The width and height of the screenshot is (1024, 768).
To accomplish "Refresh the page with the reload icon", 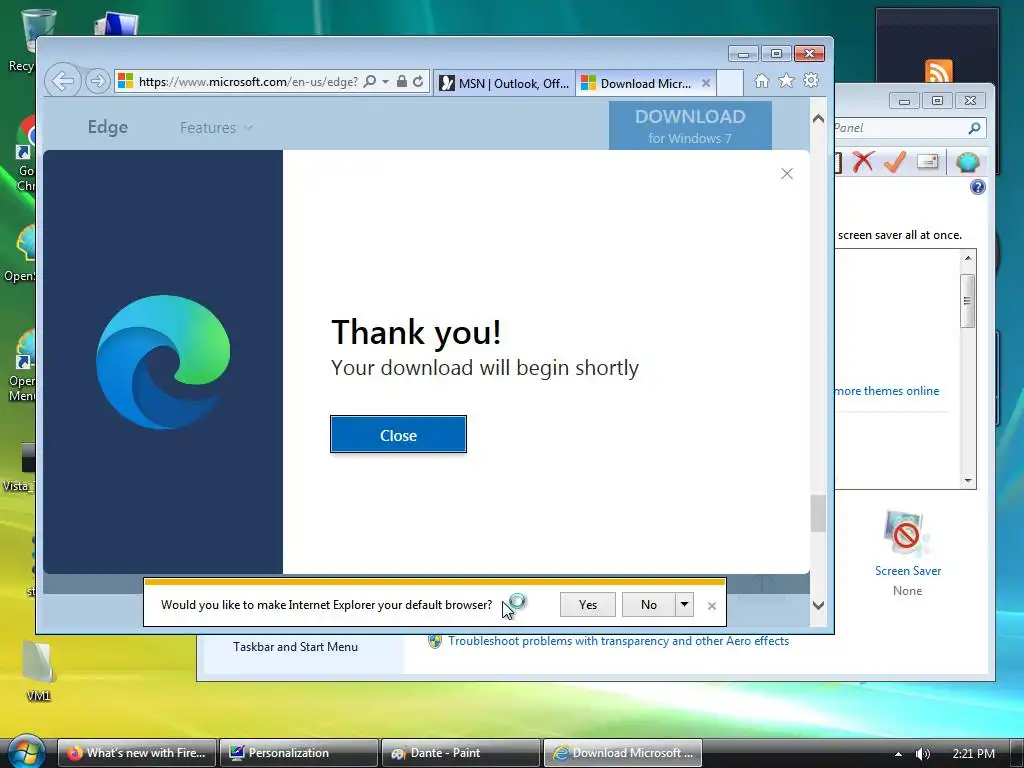I will coord(418,81).
